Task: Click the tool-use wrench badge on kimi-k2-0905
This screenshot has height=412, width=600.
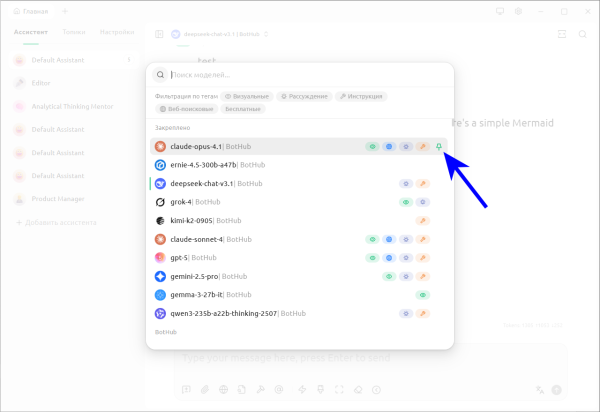Action: pyautogui.click(x=423, y=221)
